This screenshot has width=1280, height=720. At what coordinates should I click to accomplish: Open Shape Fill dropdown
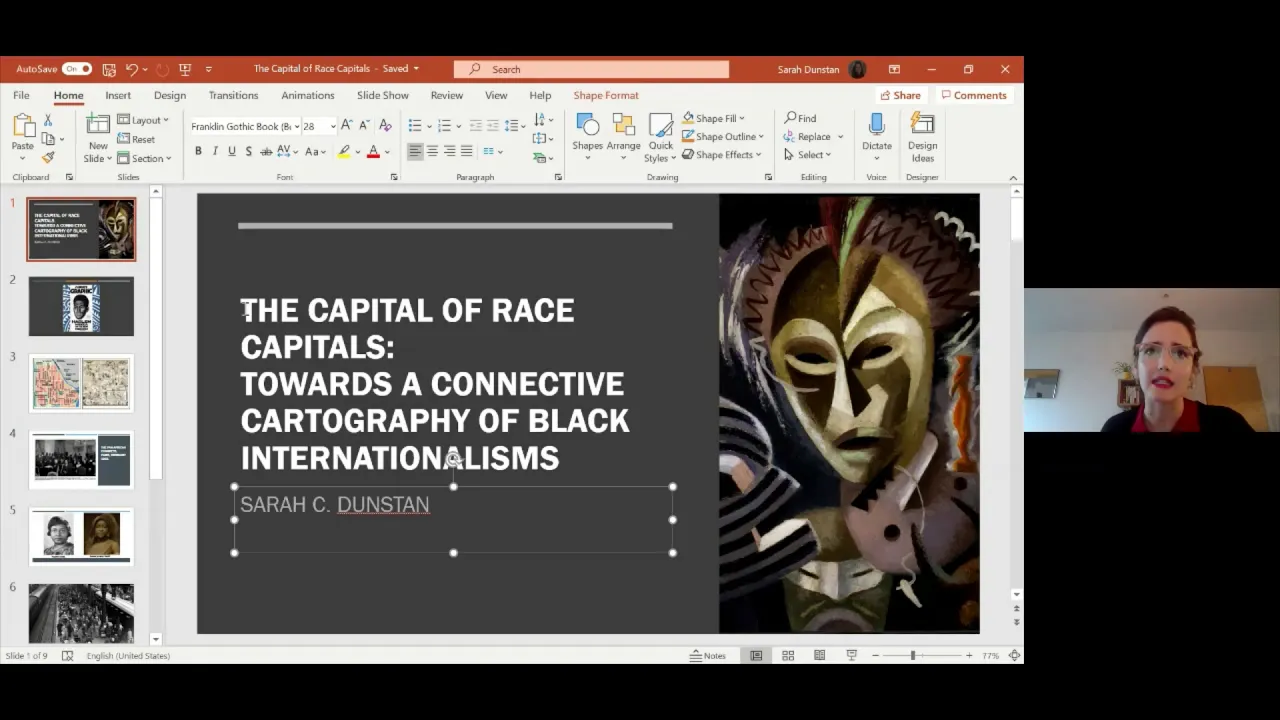tap(713, 118)
